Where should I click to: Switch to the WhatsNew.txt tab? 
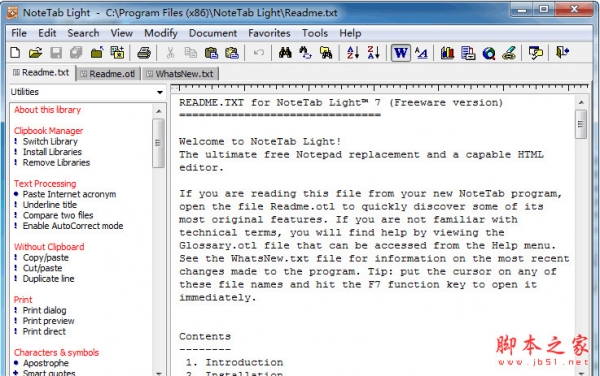180,73
